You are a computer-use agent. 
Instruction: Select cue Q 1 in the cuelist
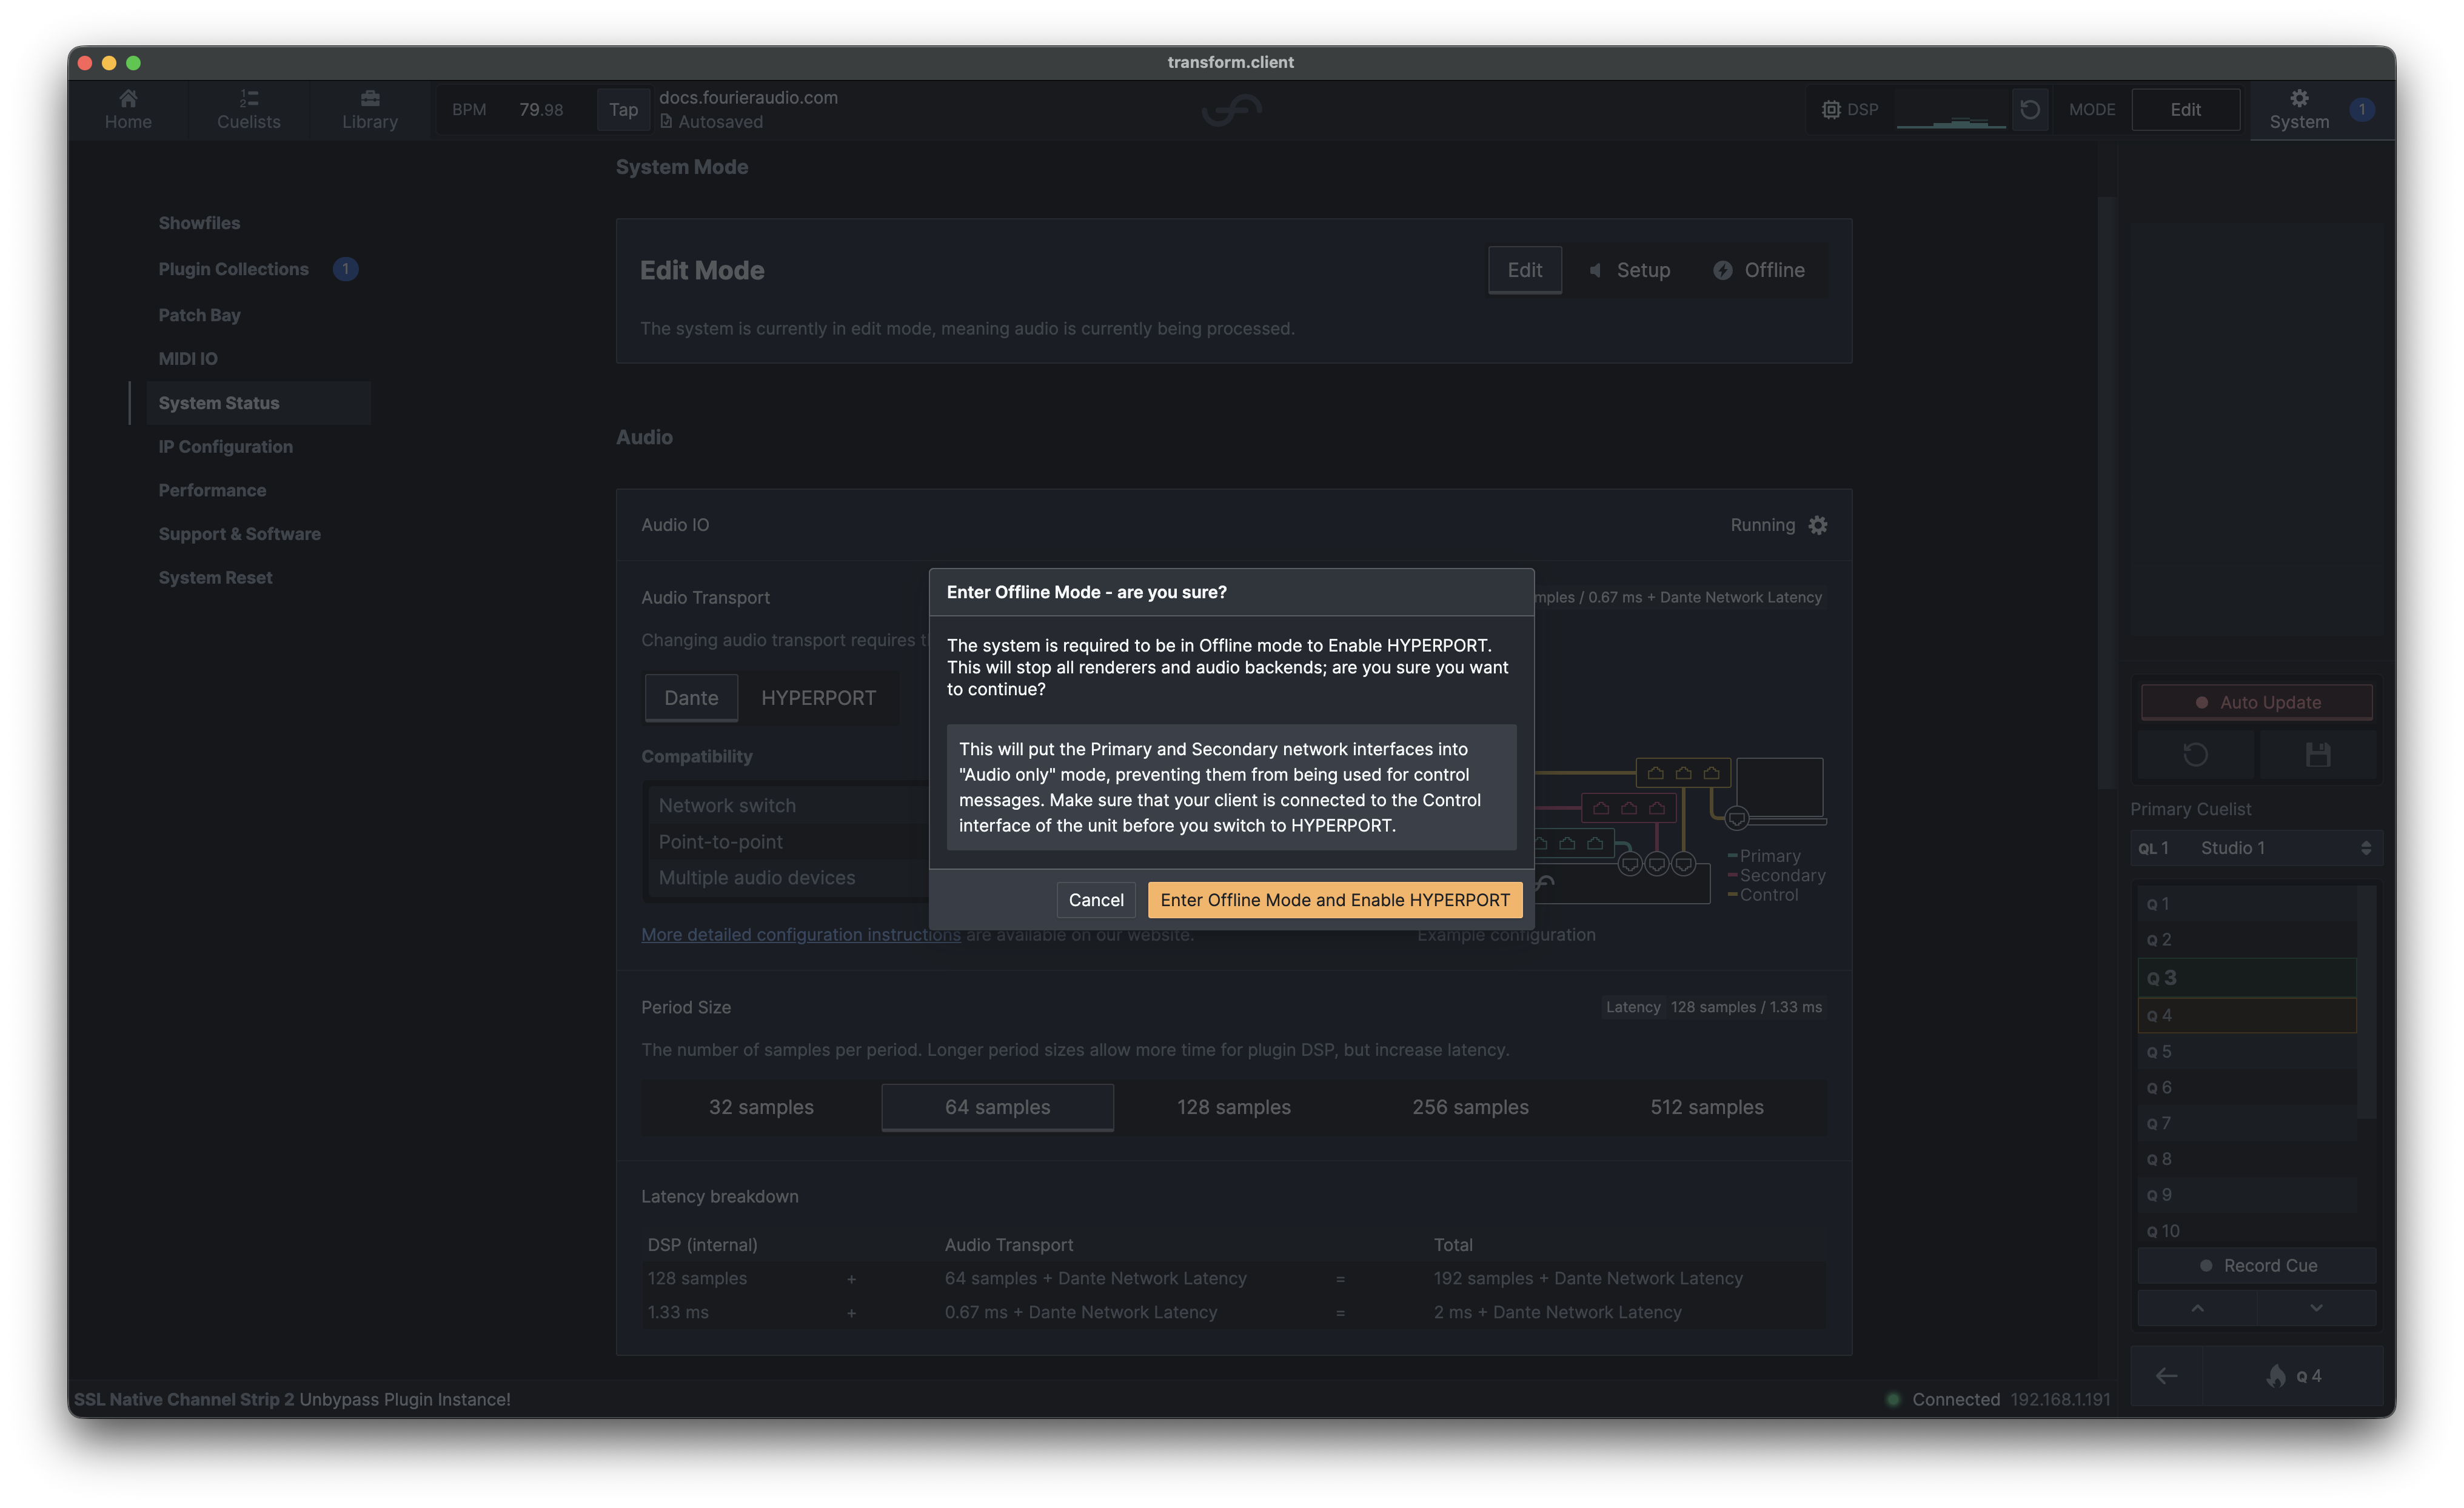[2247, 904]
